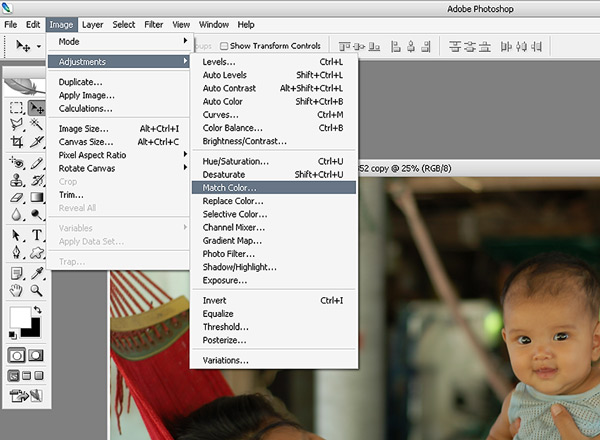Image resolution: width=600 pixels, height=440 pixels.
Task: Open the Window menu
Action: [x=214, y=24]
